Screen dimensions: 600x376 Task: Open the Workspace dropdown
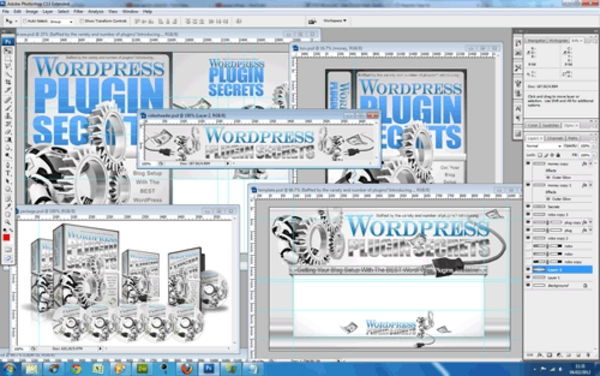coord(335,21)
